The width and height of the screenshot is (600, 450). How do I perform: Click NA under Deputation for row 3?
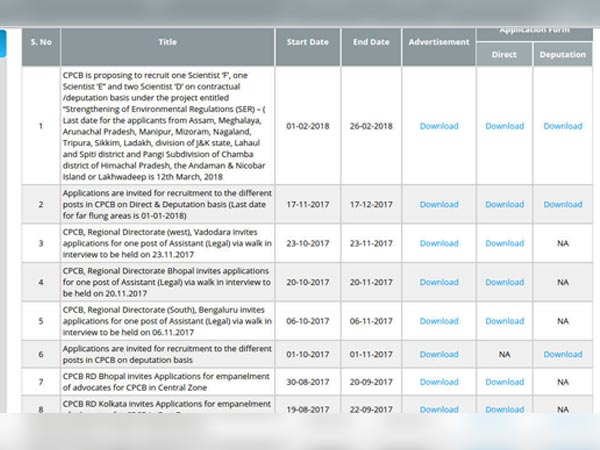coord(563,243)
